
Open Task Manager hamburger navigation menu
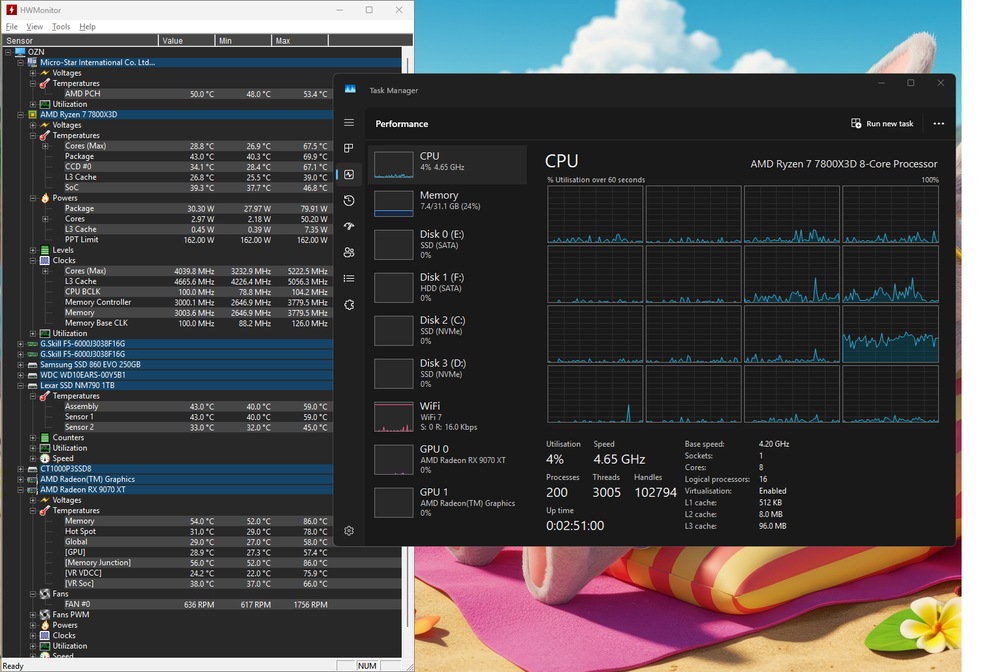pyautogui.click(x=349, y=122)
